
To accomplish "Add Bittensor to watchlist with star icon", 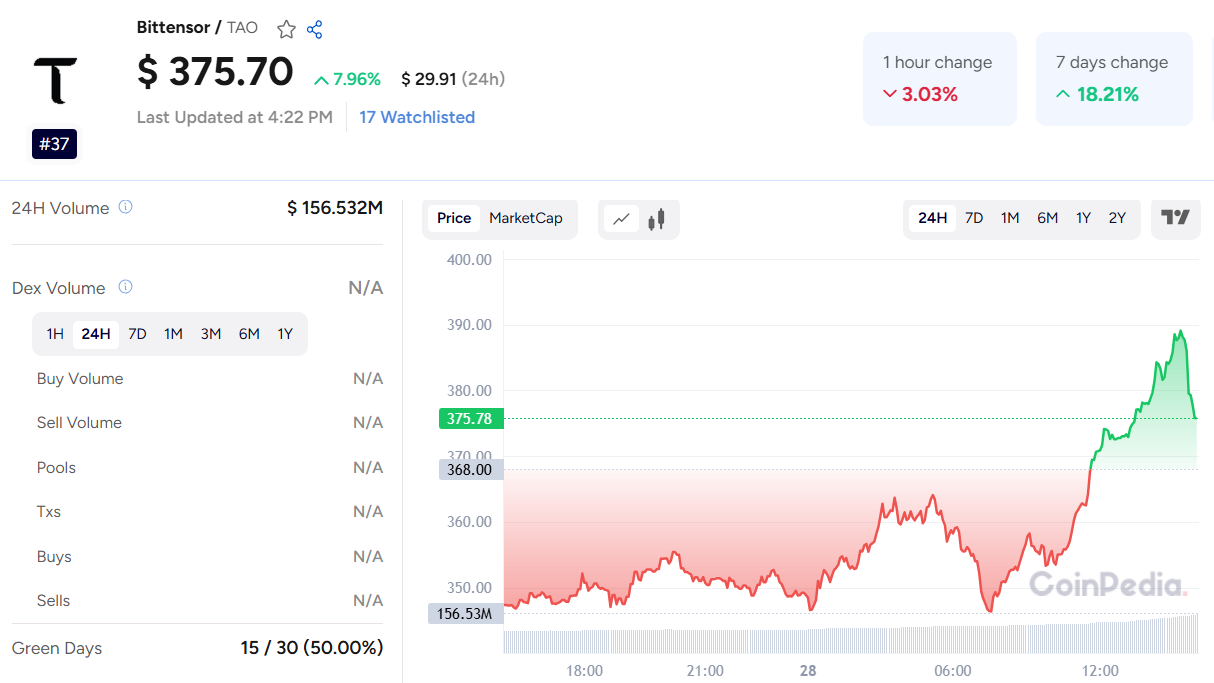I will [x=286, y=29].
